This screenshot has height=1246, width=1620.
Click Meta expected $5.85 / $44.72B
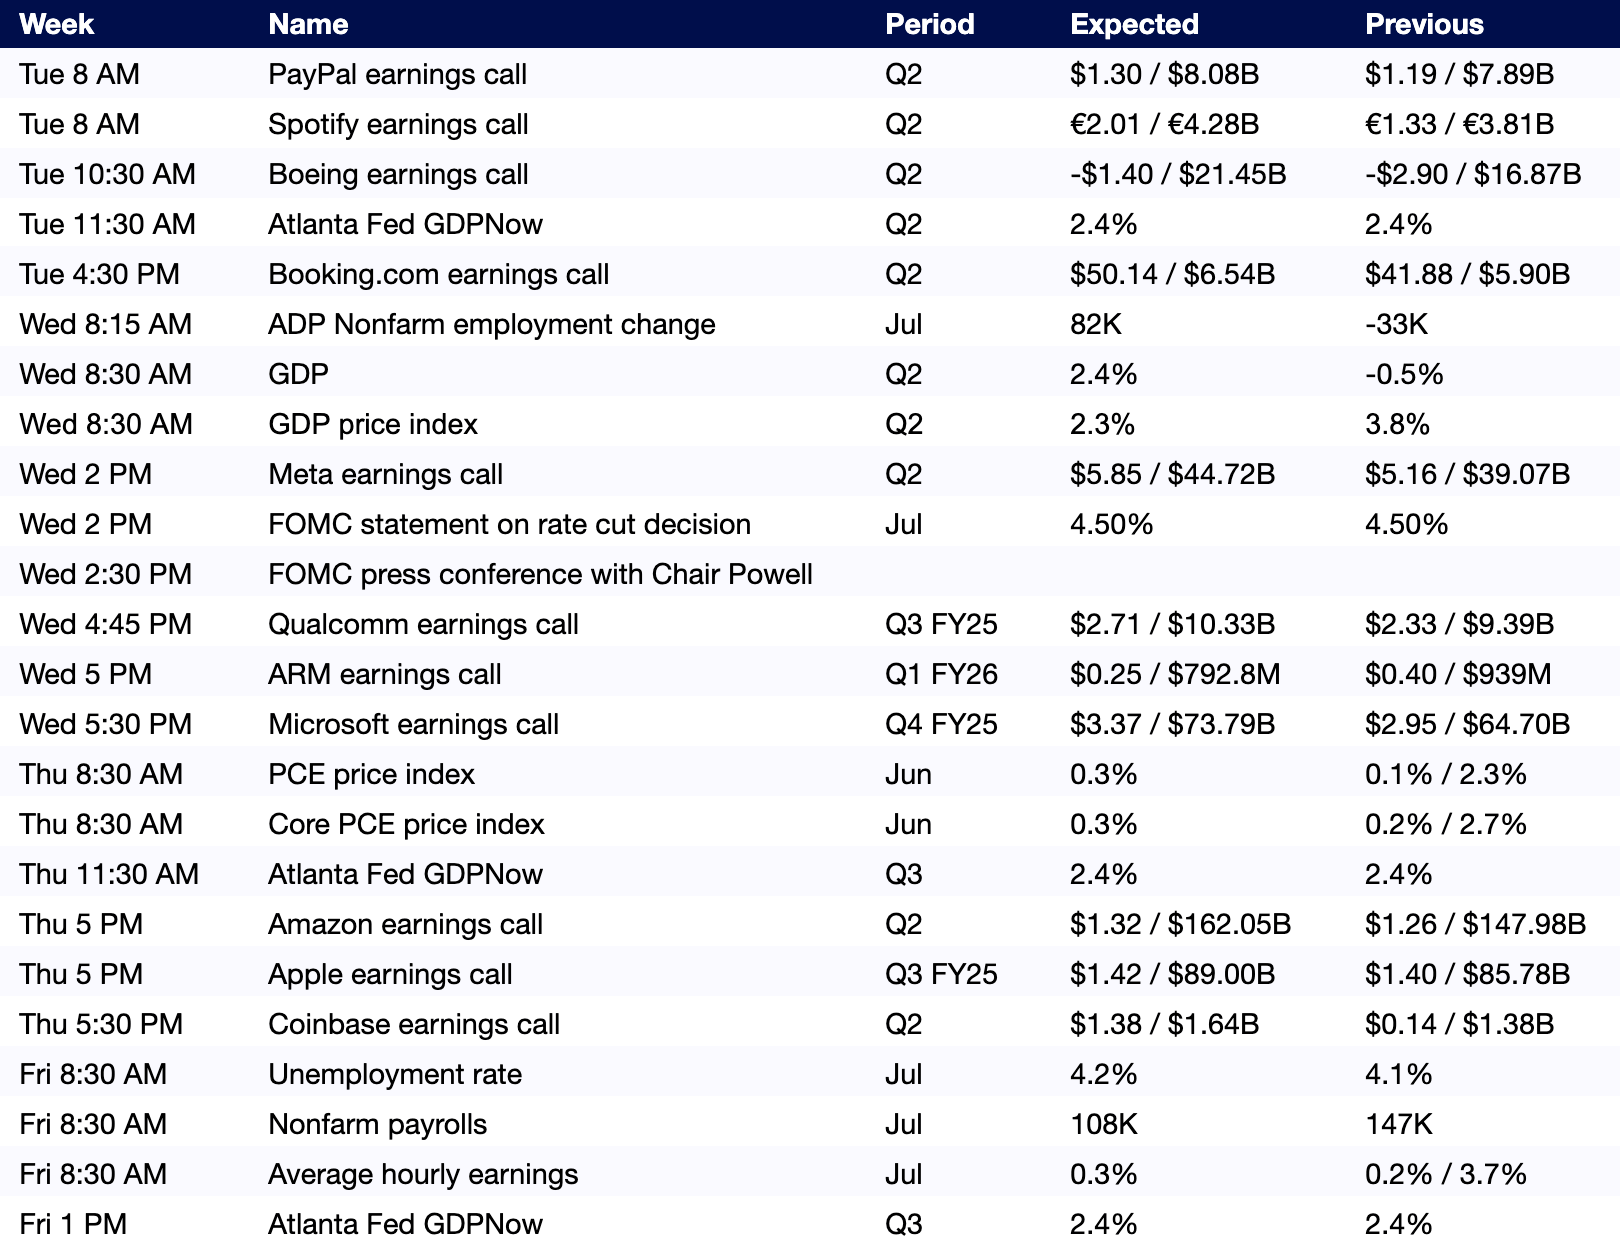(1172, 474)
